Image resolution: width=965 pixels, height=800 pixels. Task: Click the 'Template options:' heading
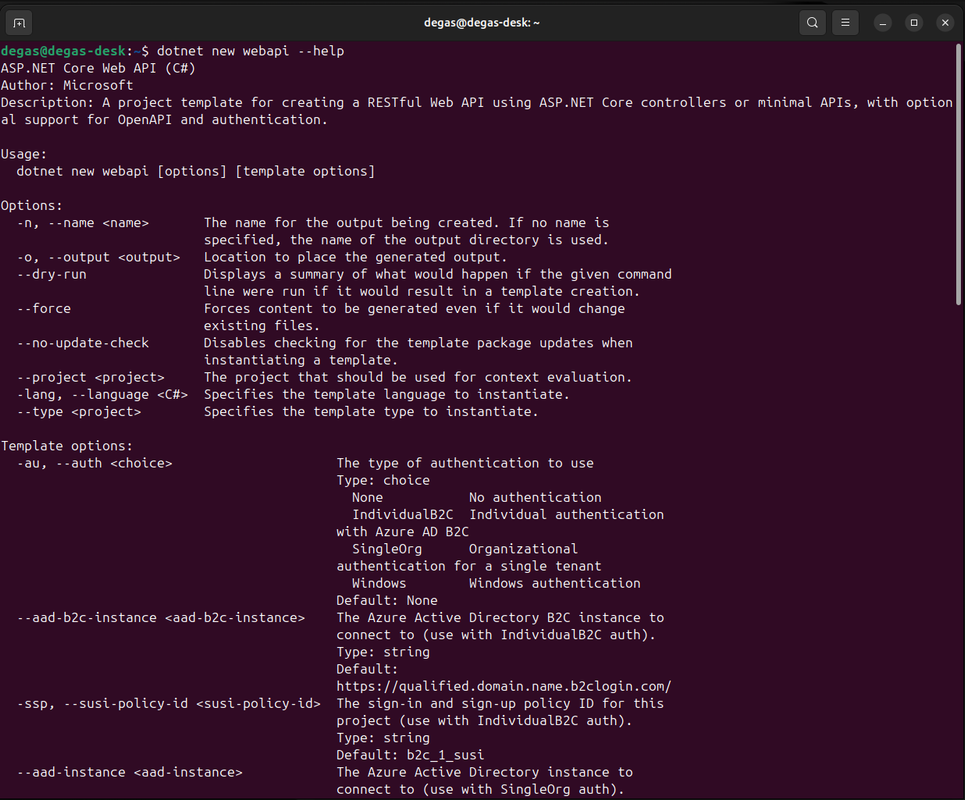[66, 446]
